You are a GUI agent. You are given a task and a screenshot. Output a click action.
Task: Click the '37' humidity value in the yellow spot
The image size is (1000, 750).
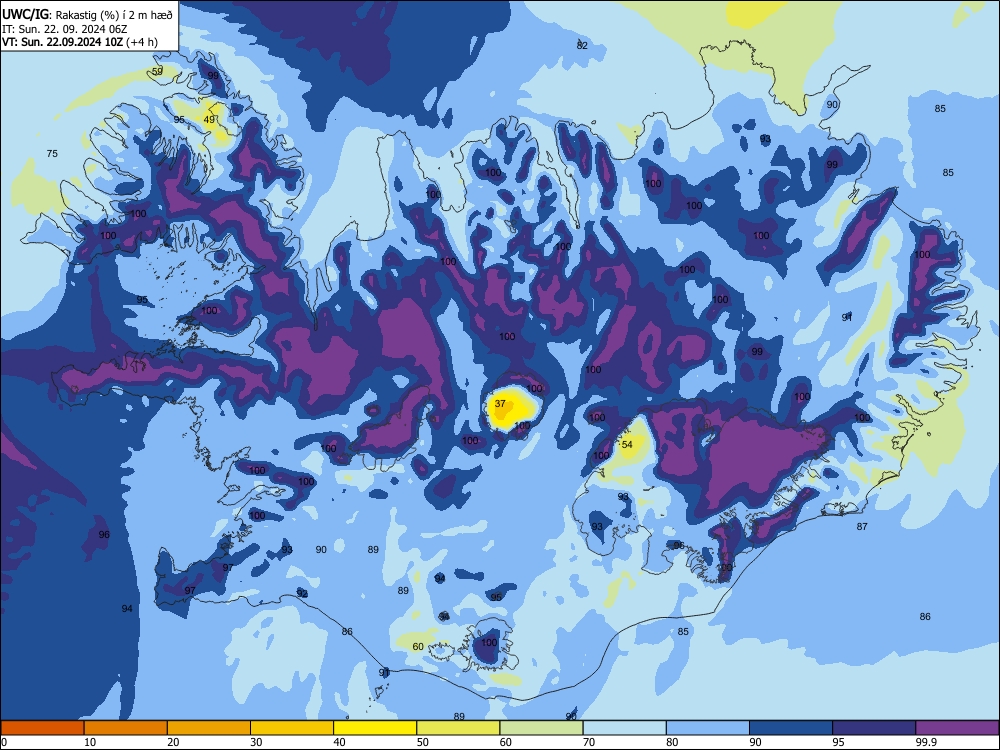point(500,404)
